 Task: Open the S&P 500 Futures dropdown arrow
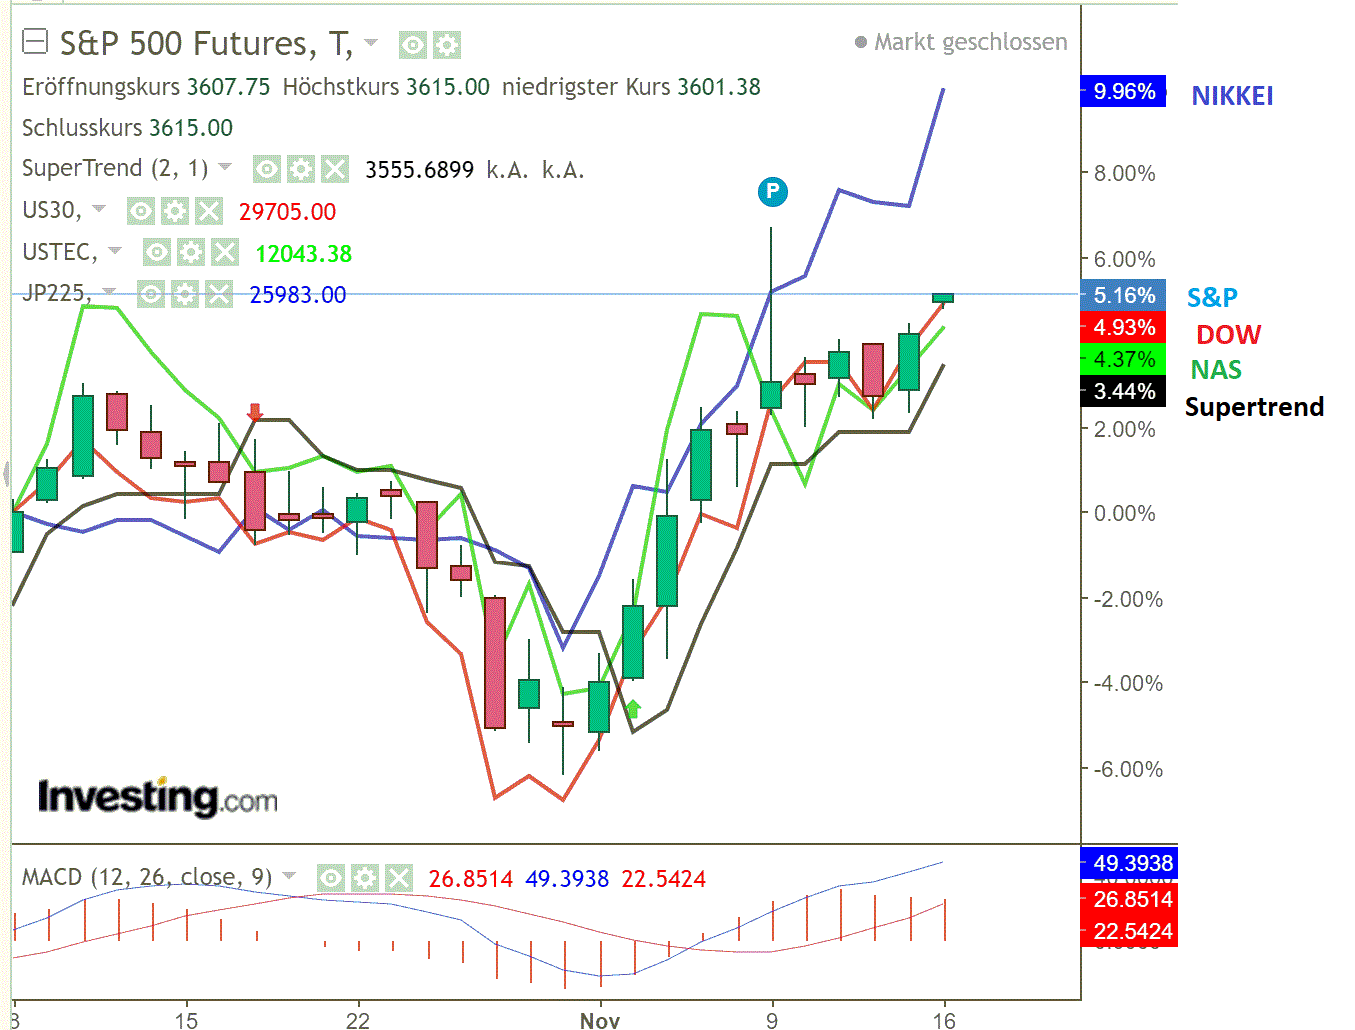[371, 44]
